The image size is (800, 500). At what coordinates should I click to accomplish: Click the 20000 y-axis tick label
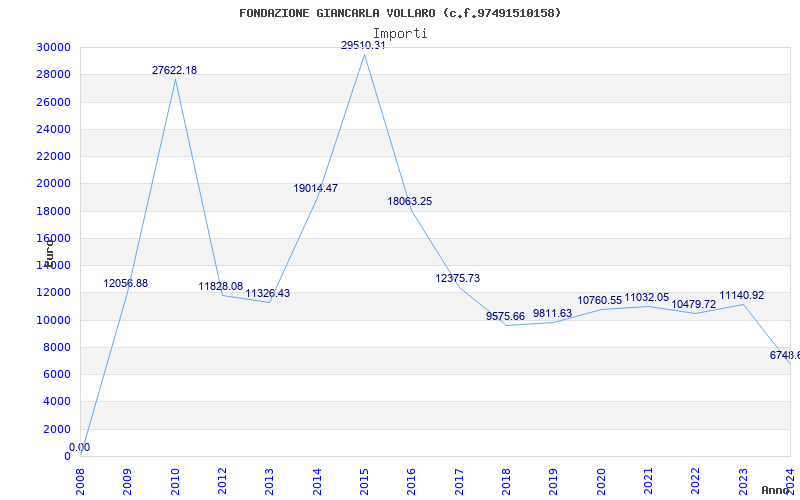coord(53,184)
